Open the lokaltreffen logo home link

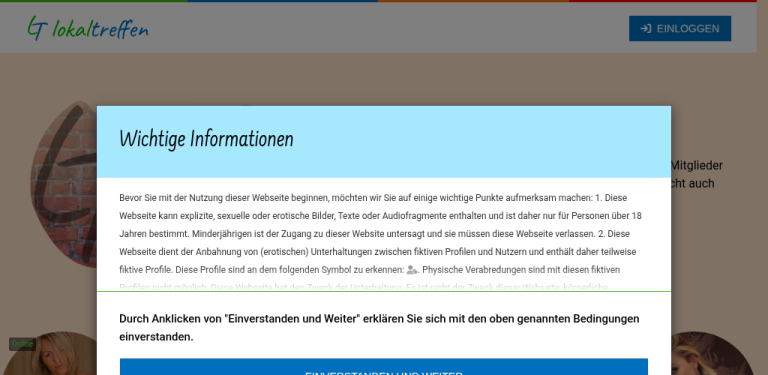tap(88, 28)
